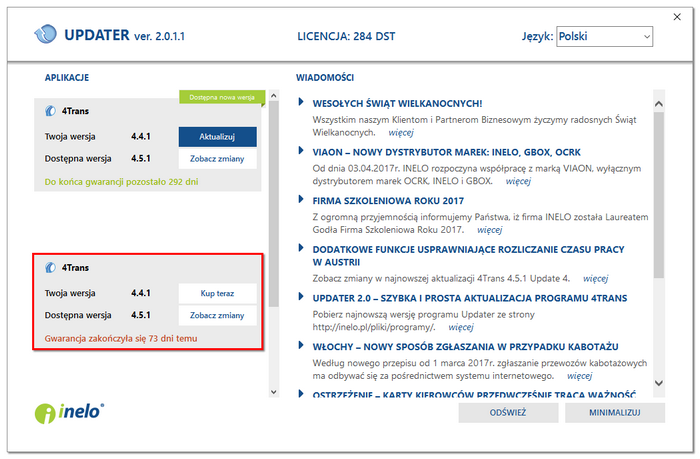
Task: Click the APLIKACJE section heading
Action: click(x=67, y=78)
